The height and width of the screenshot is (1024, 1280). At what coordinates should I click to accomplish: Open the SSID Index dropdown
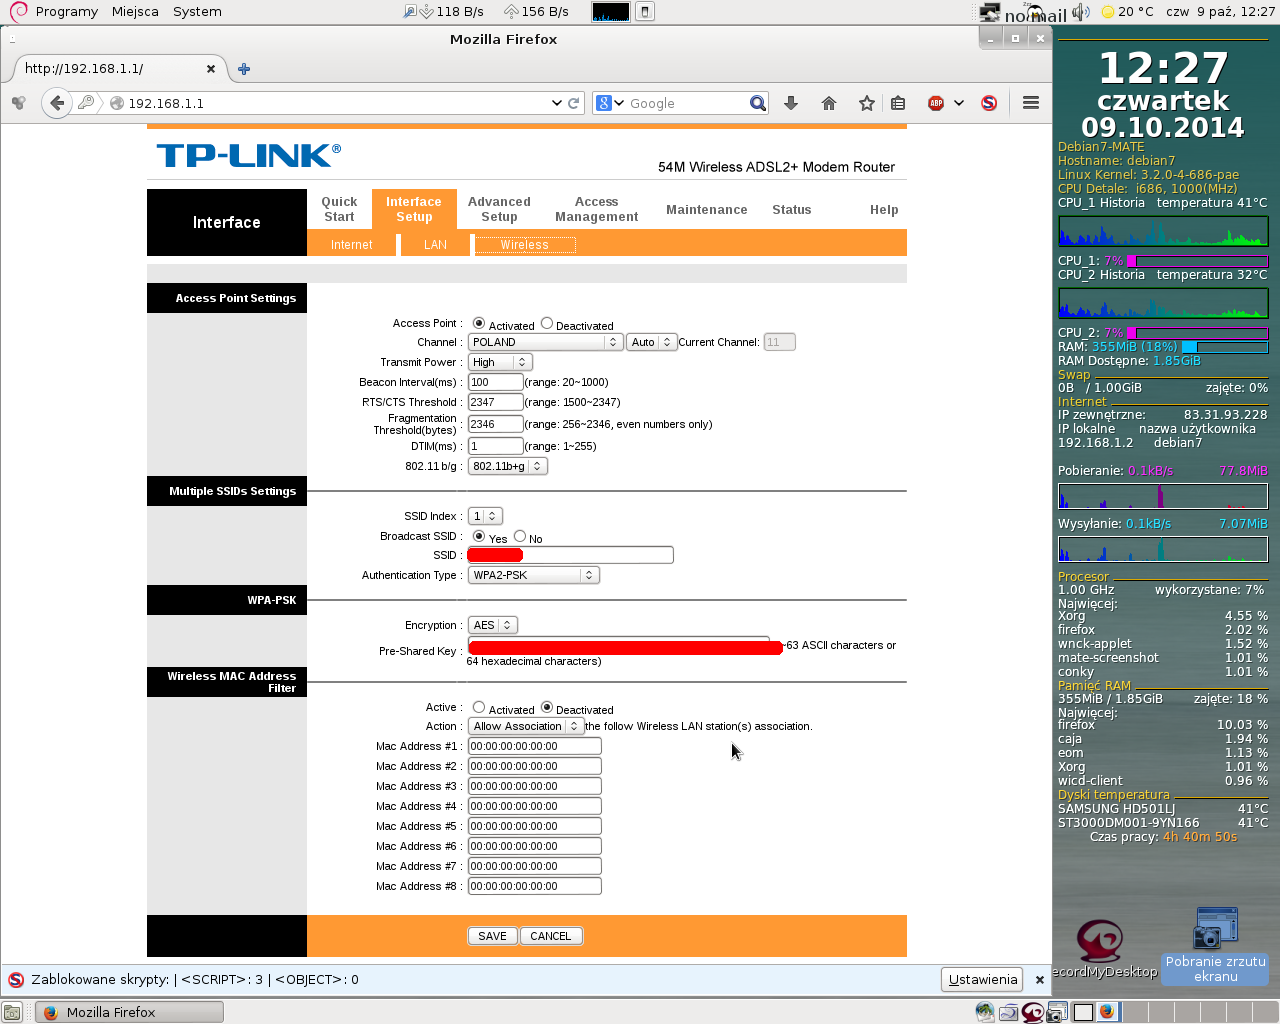pyautogui.click(x=485, y=516)
